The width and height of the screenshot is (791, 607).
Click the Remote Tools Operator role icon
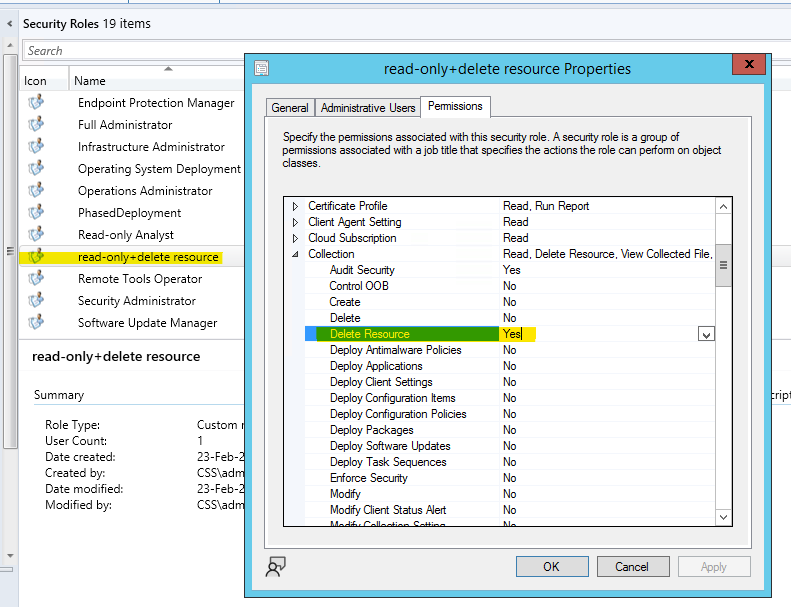click(x=36, y=279)
